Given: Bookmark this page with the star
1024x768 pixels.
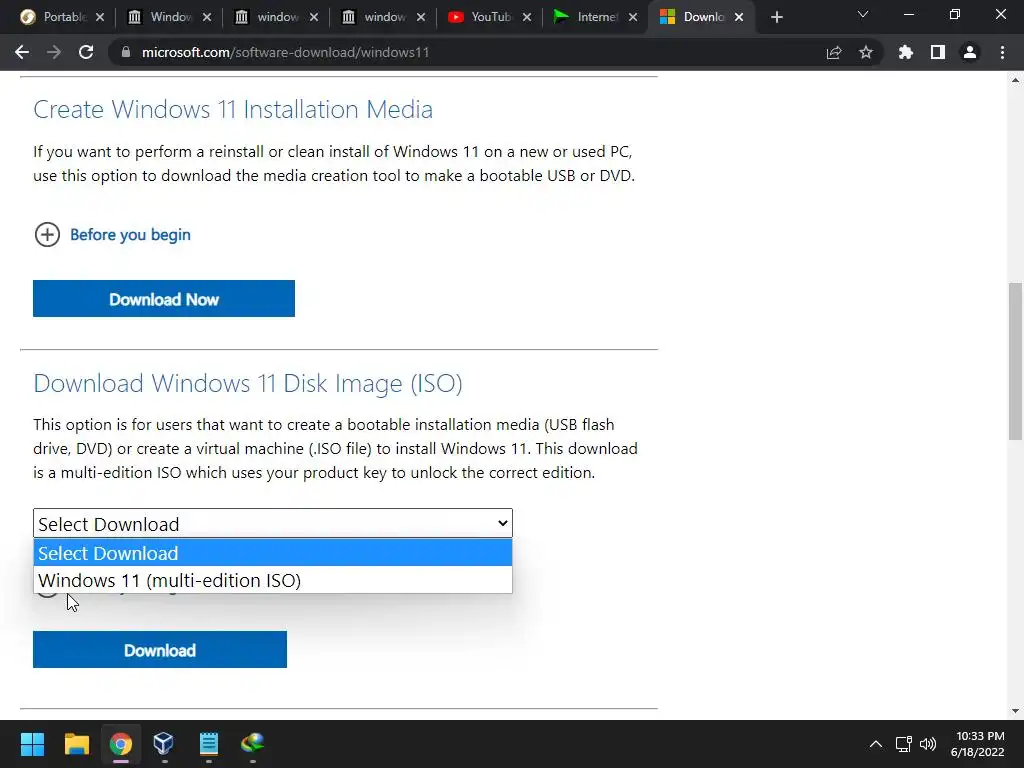Looking at the screenshot, I should (866, 52).
